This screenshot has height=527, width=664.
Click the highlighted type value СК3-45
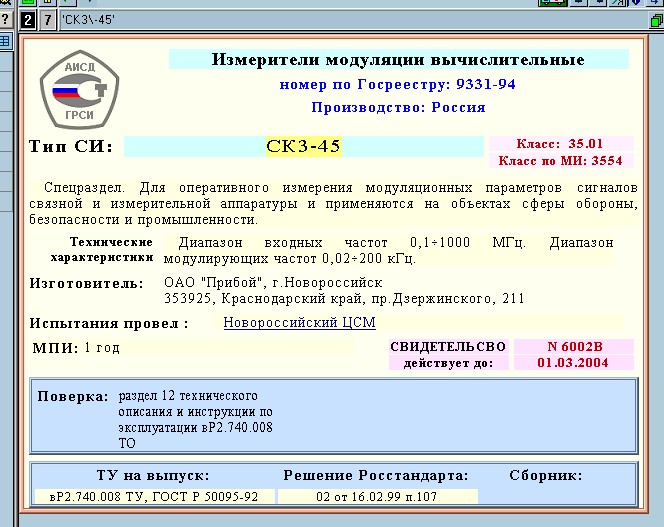(x=303, y=146)
